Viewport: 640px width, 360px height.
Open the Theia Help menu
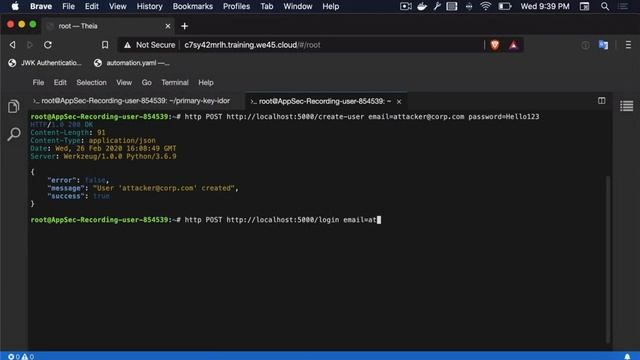pos(206,82)
